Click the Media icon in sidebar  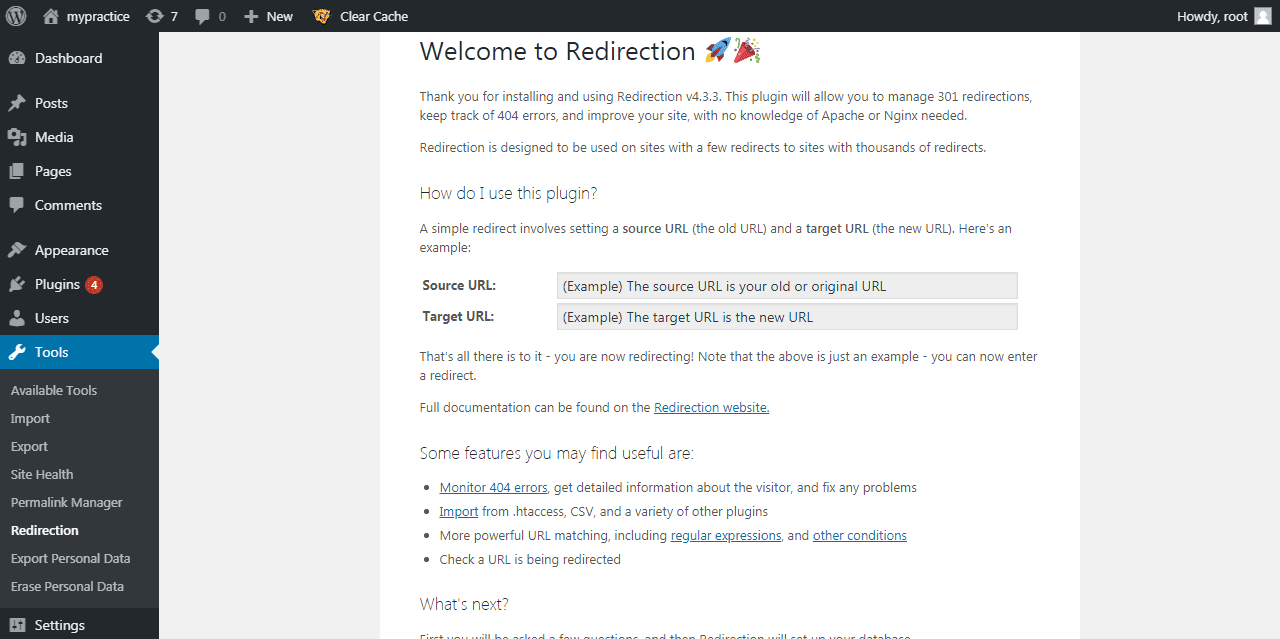point(17,137)
